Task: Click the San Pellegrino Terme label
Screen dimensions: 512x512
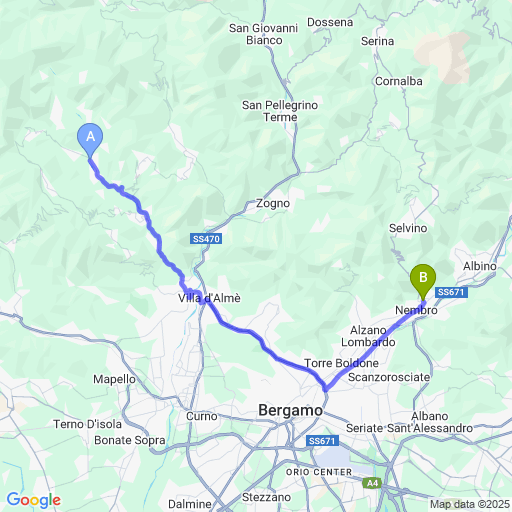Action: pyautogui.click(x=280, y=111)
